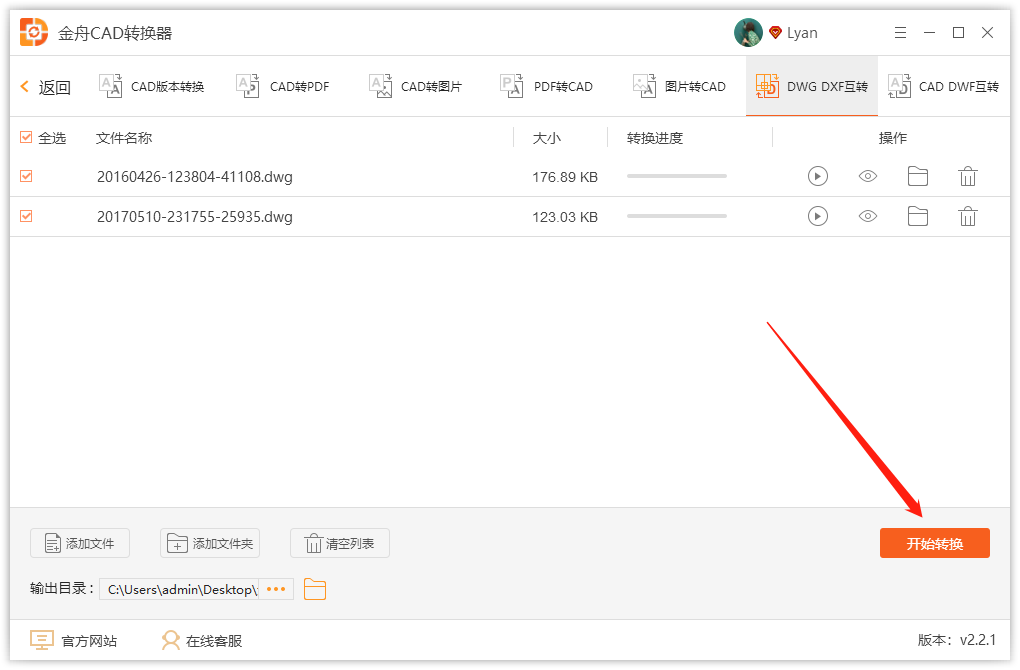Start conversion for the second DWG file
The image size is (1020, 670).
click(818, 216)
